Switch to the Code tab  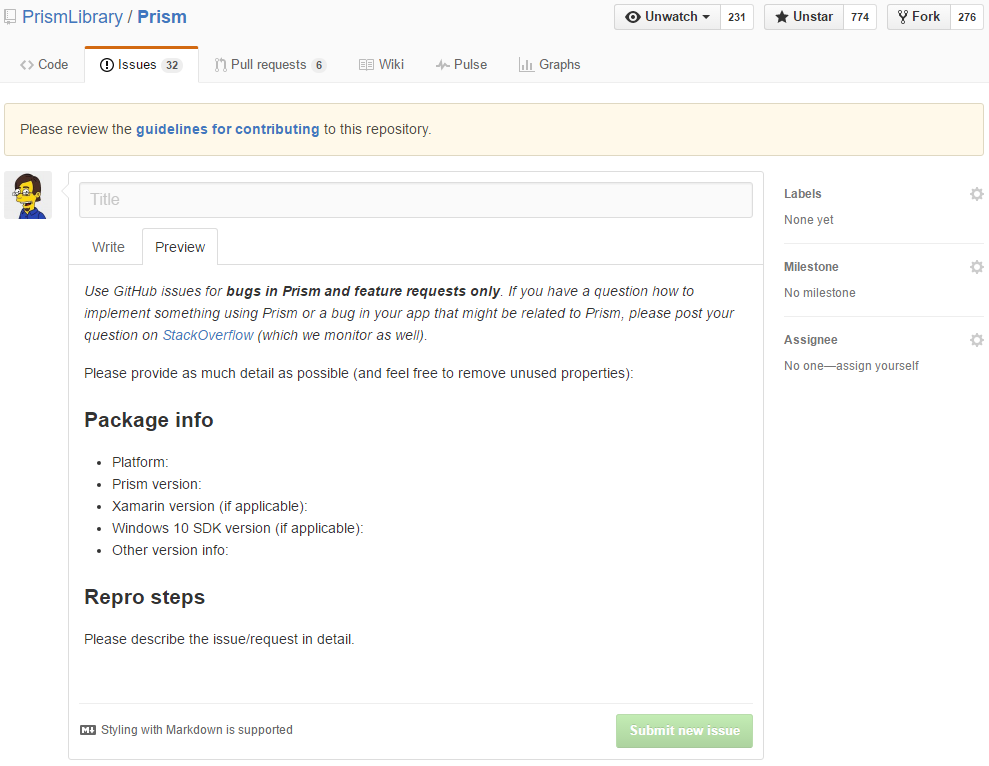pyautogui.click(x=44, y=64)
